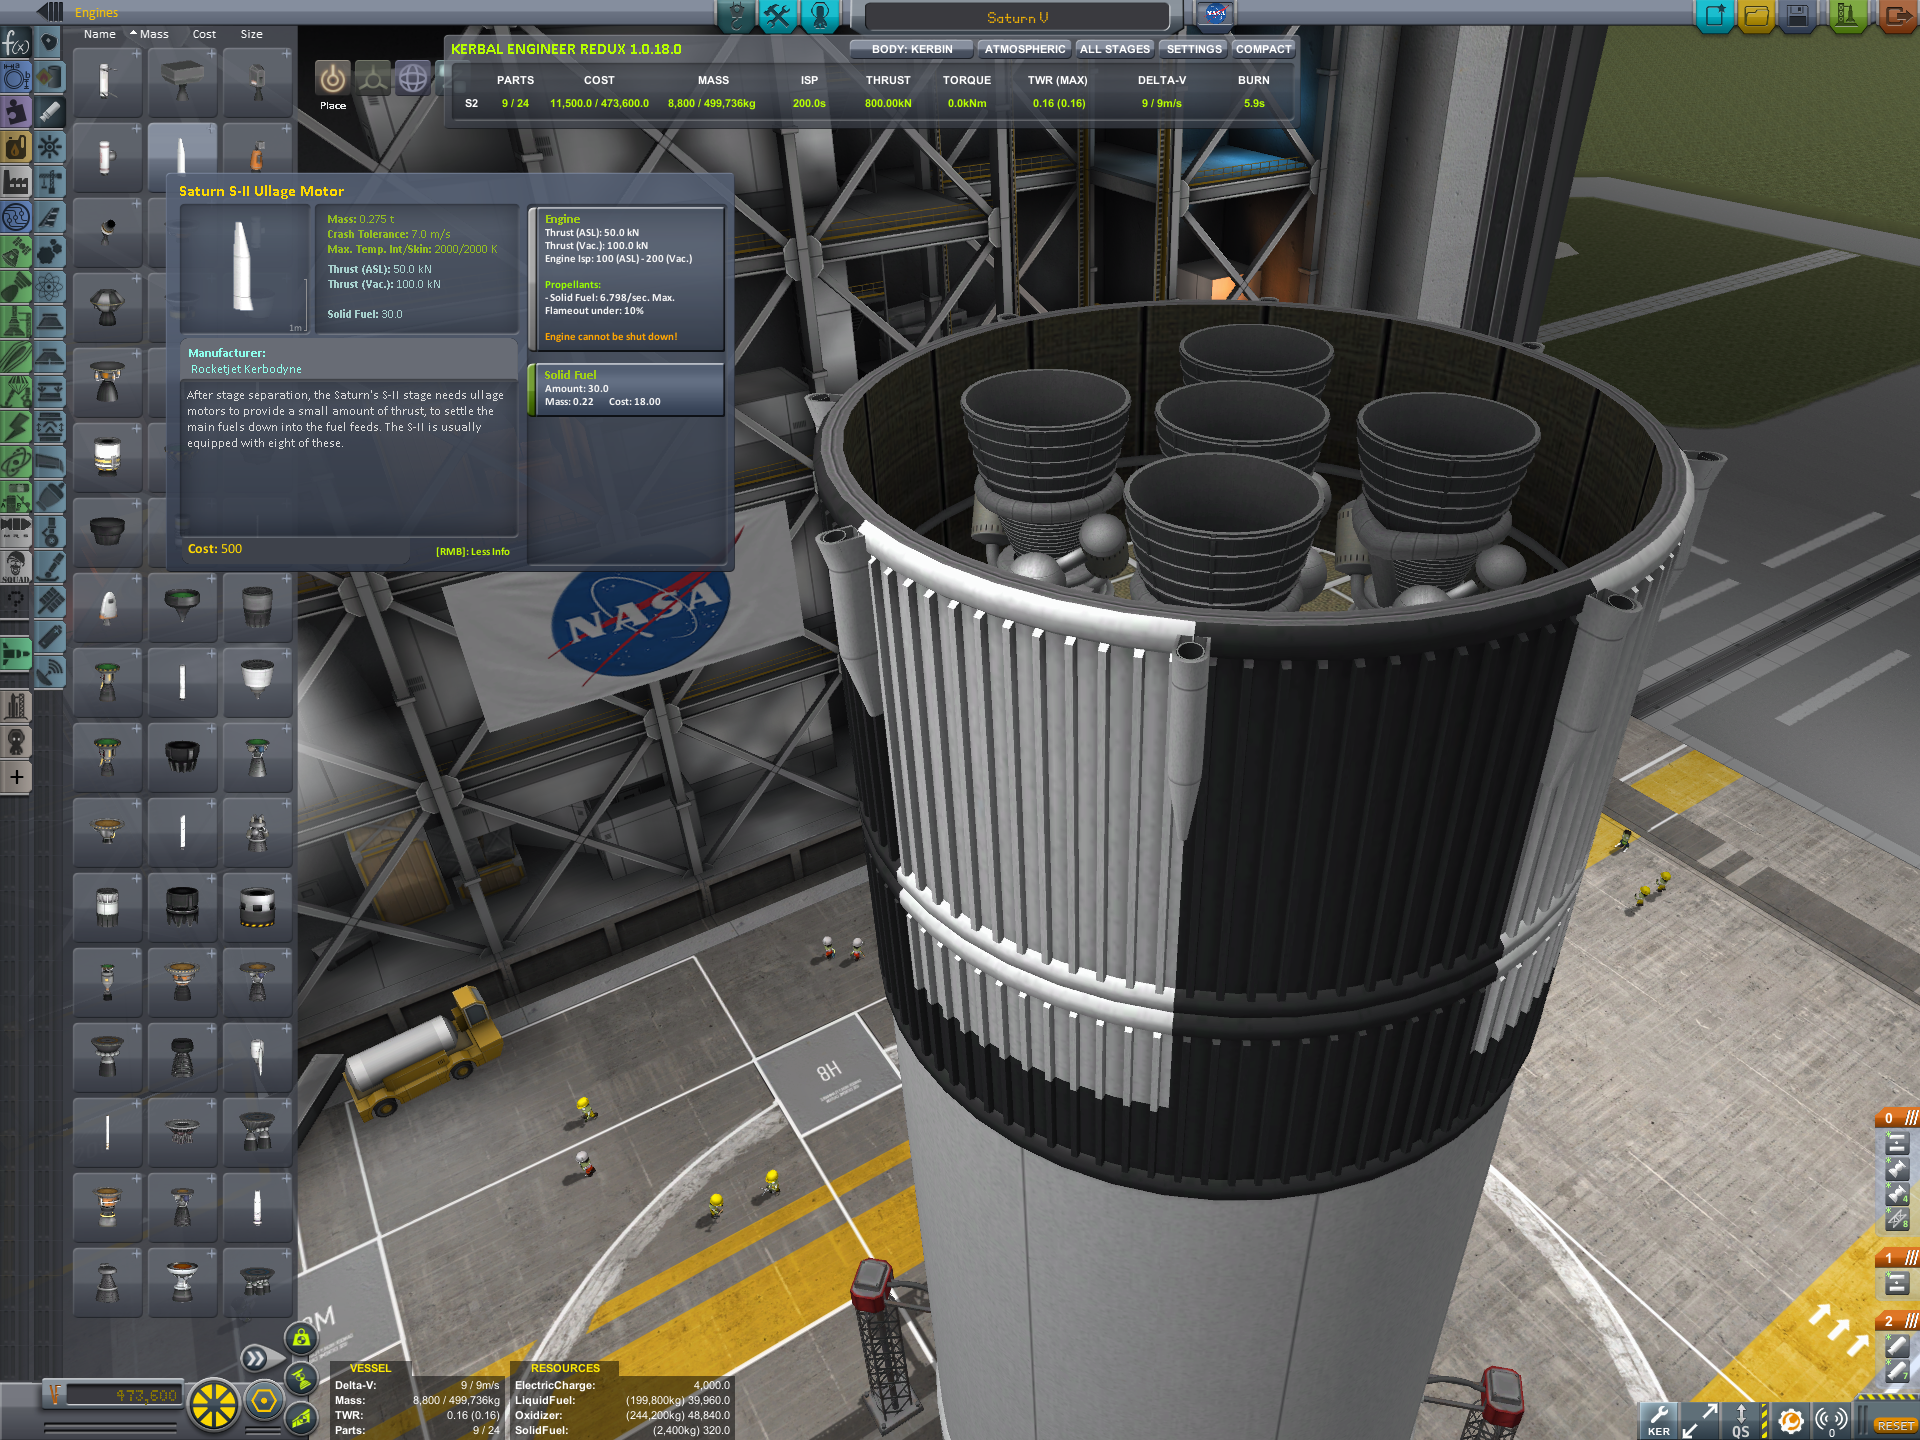Image resolution: width=1920 pixels, height=1440 pixels.
Task: Select the Structural parts category
Action: pyautogui.click(x=50, y=183)
